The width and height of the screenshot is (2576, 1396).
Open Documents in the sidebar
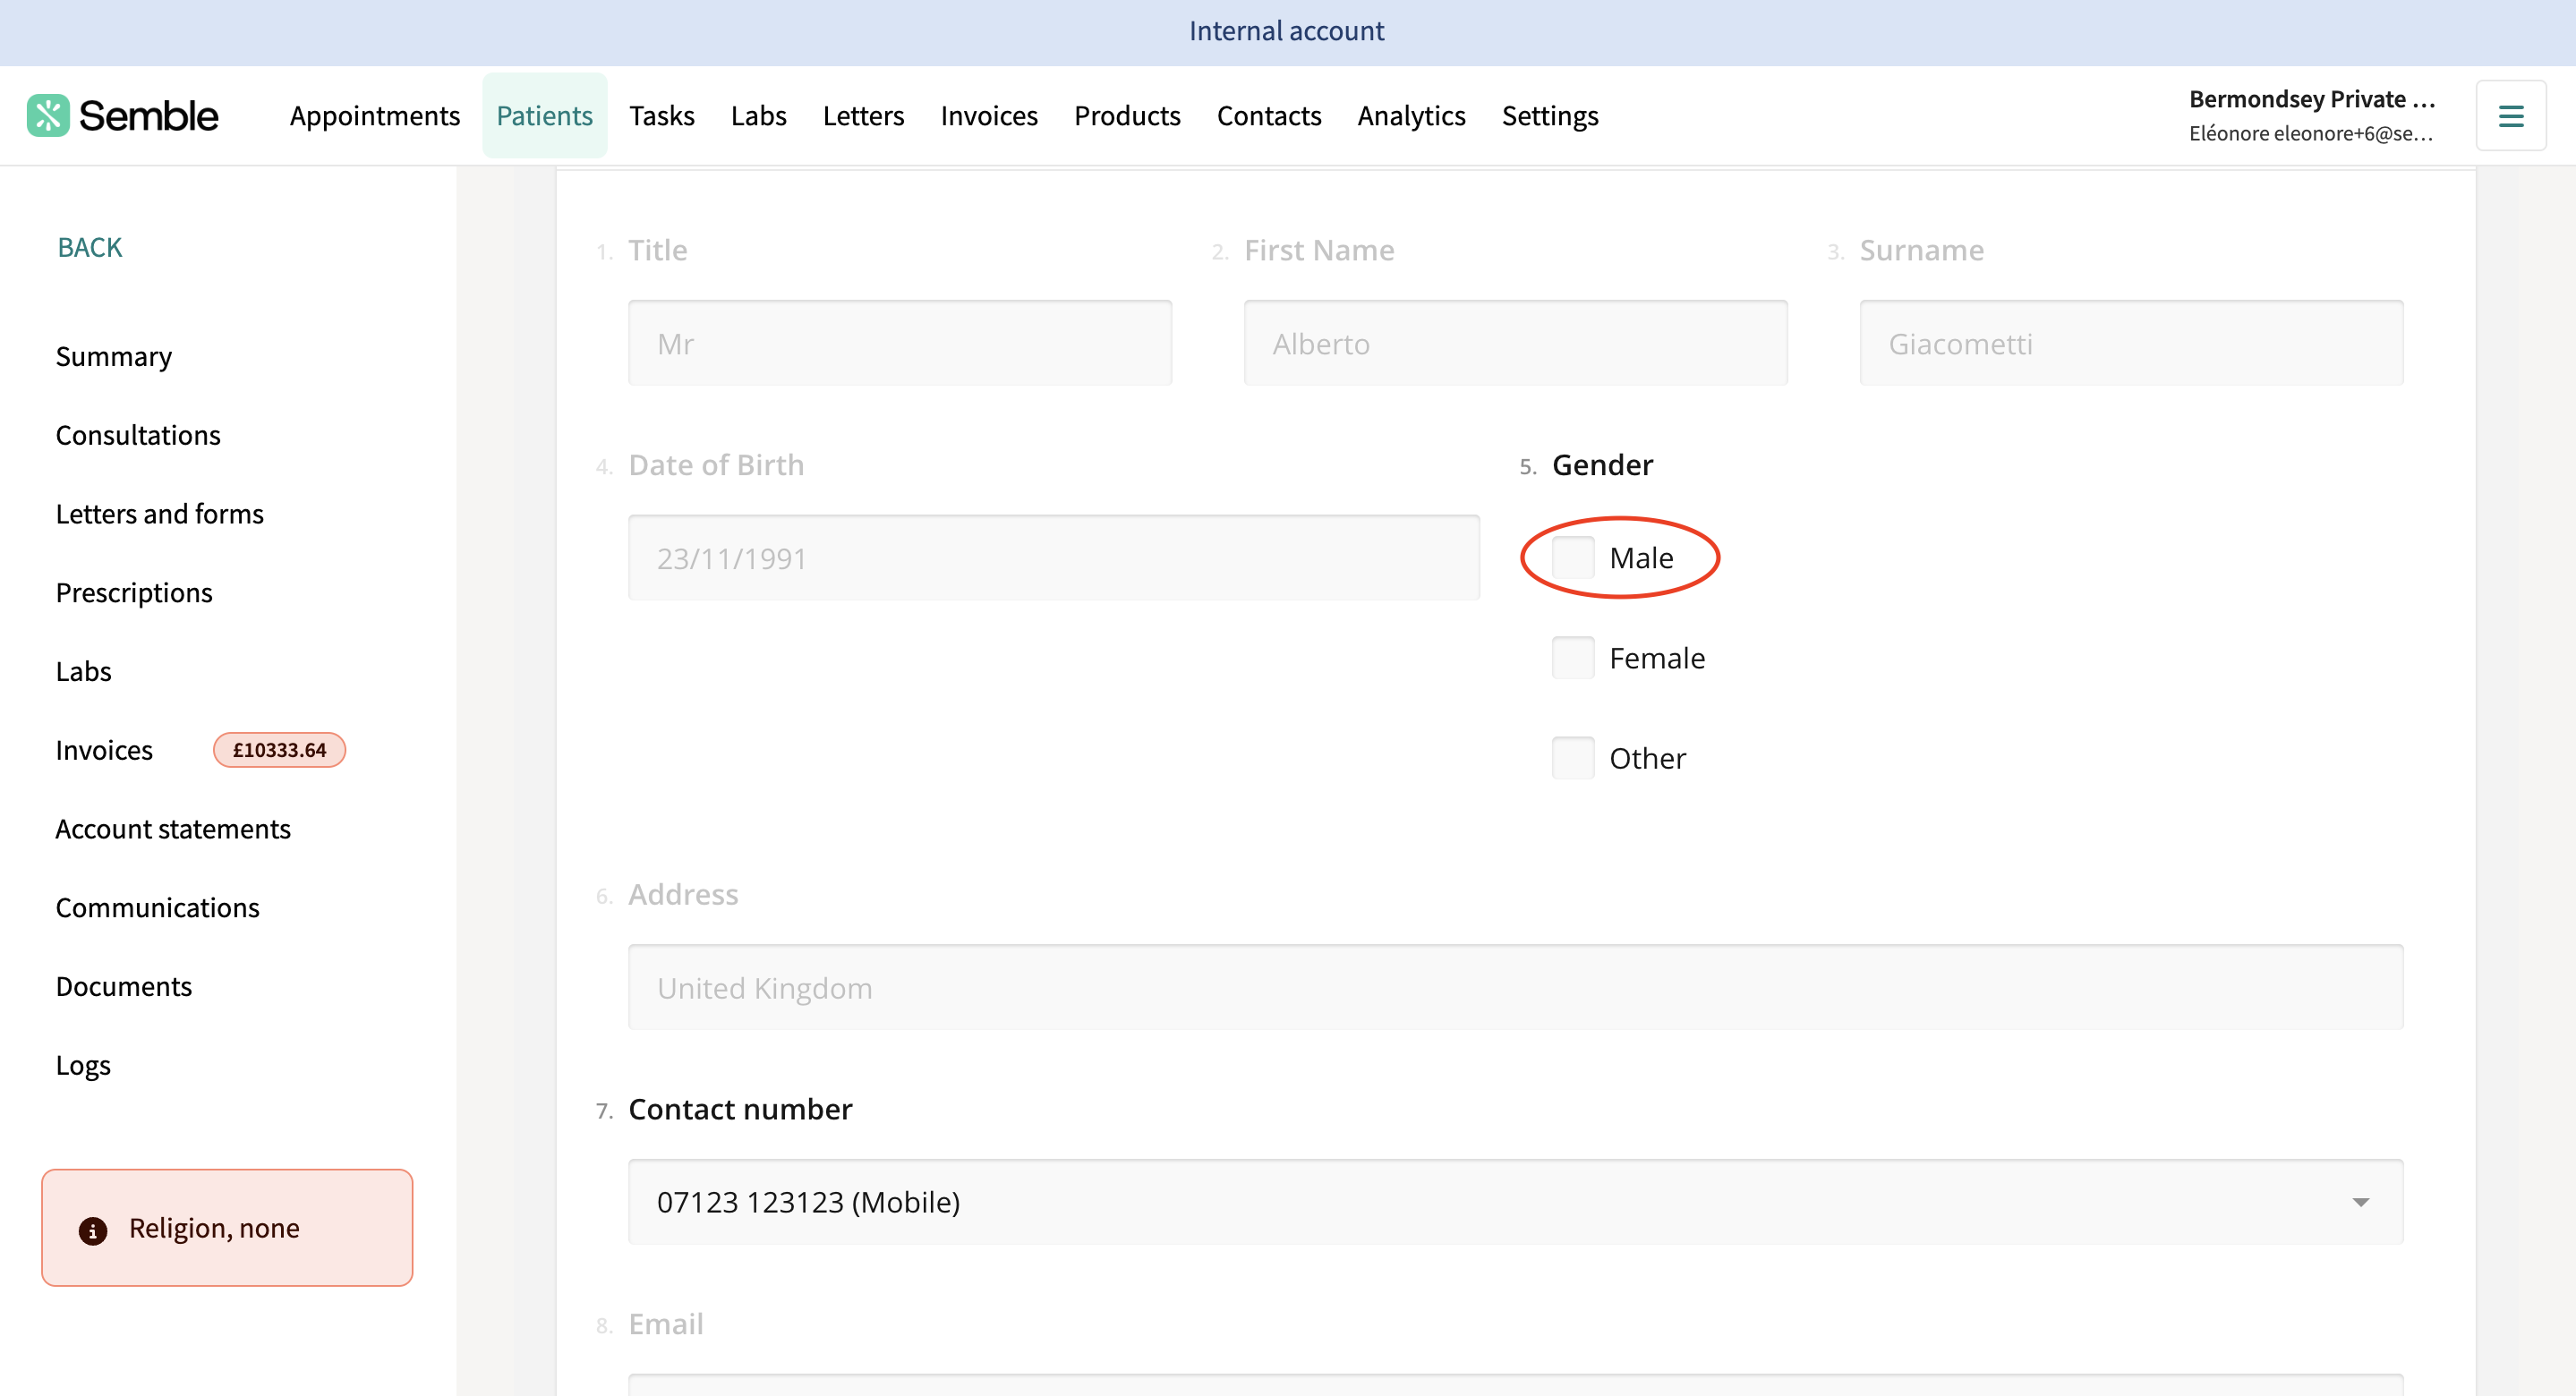coord(124,986)
